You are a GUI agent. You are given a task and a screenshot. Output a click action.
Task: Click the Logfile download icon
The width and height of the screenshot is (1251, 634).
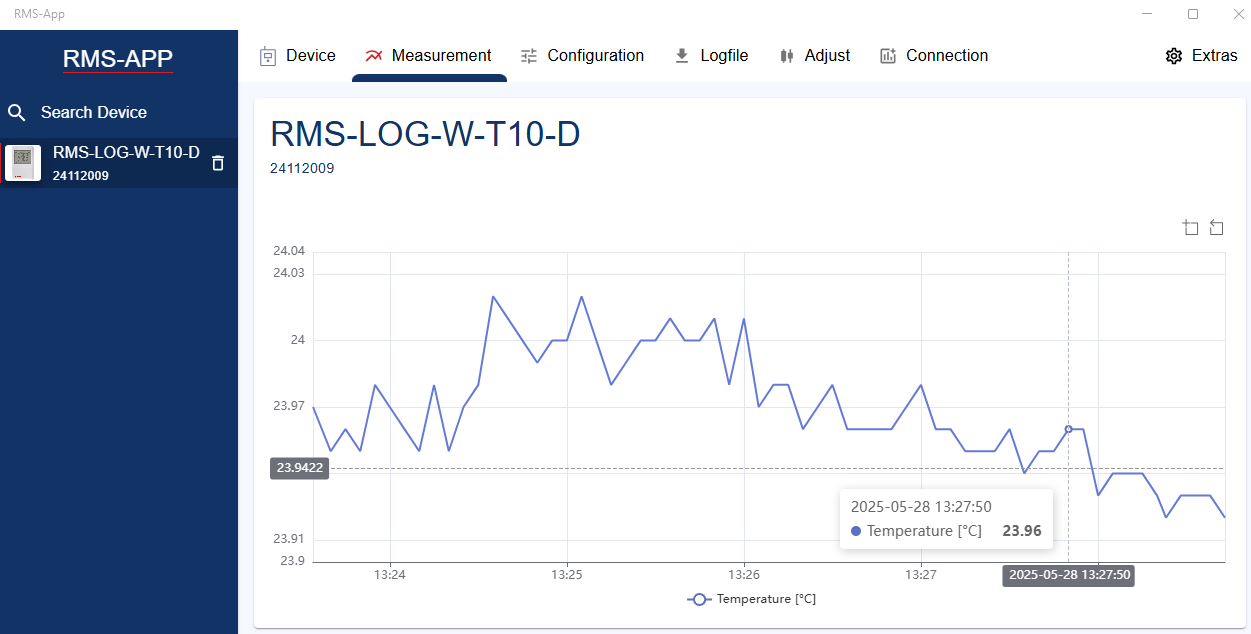[682, 56]
